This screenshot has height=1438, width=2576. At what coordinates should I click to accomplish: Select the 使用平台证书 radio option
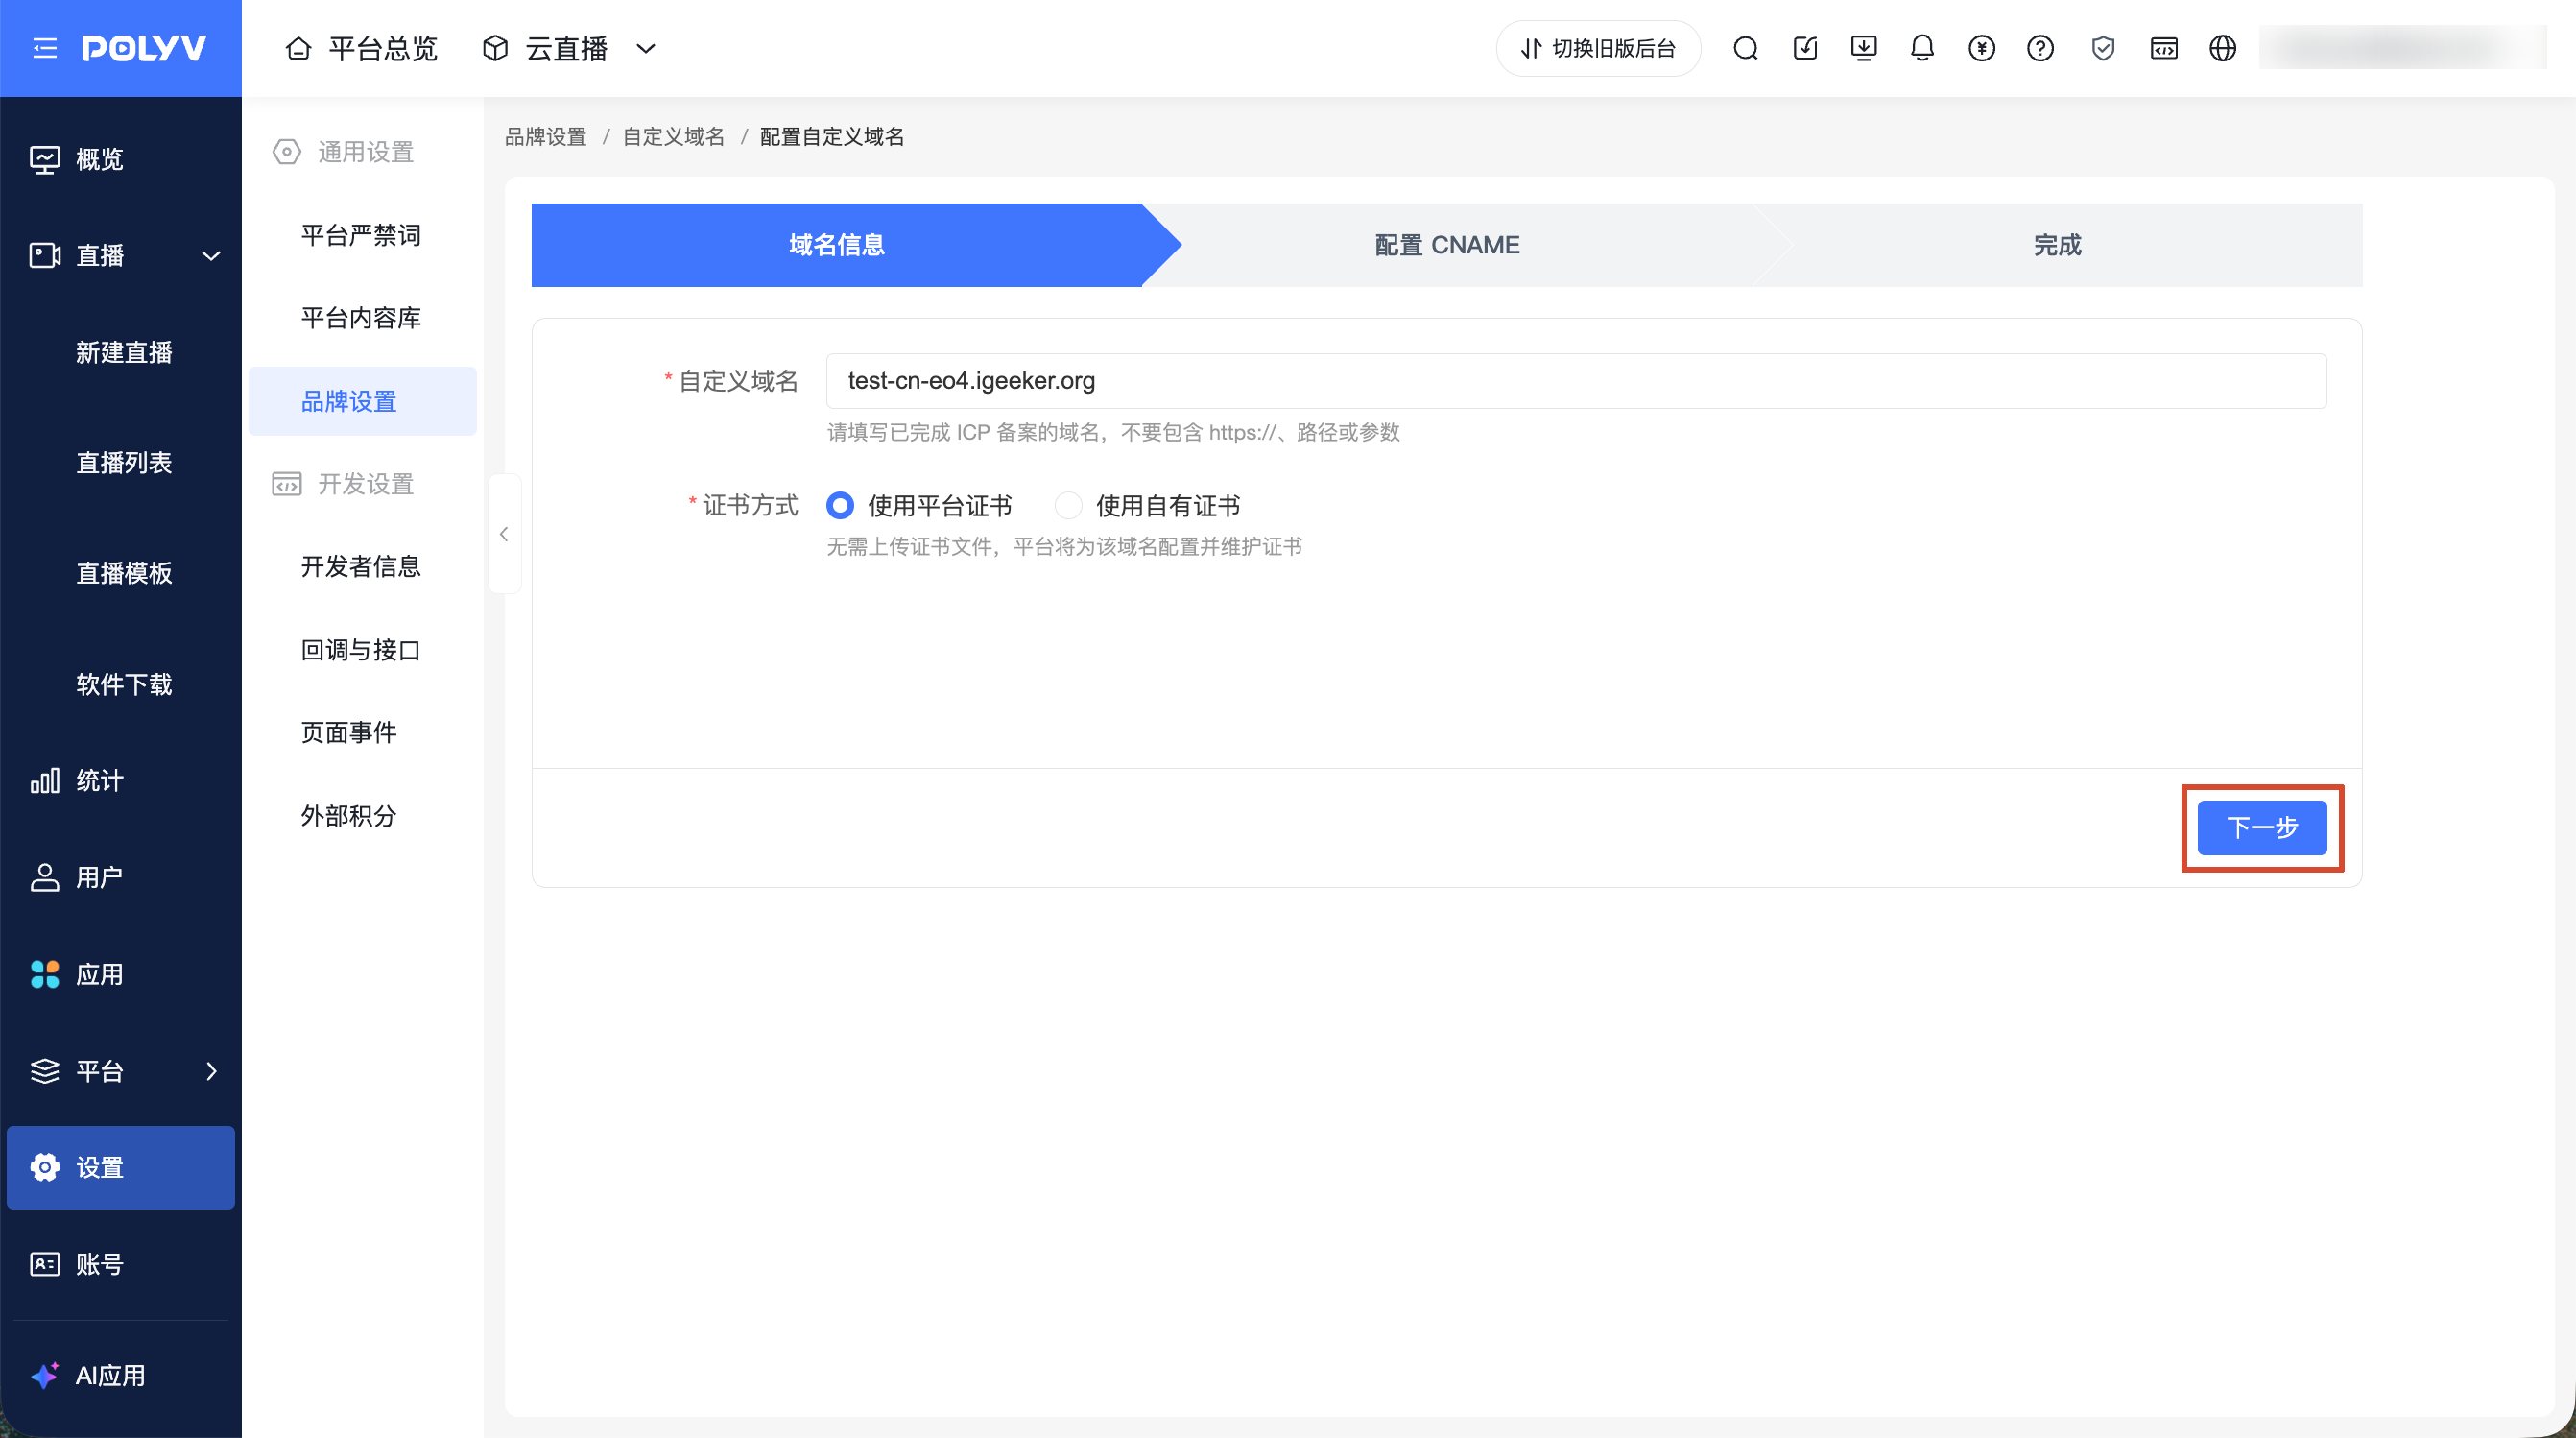(x=840, y=505)
